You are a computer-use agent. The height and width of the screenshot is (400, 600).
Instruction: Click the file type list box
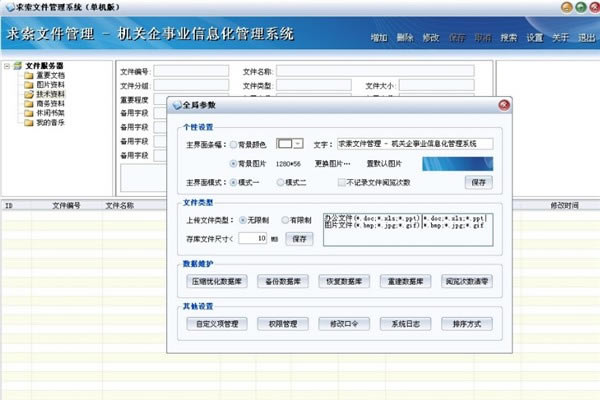click(x=408, y=230)
